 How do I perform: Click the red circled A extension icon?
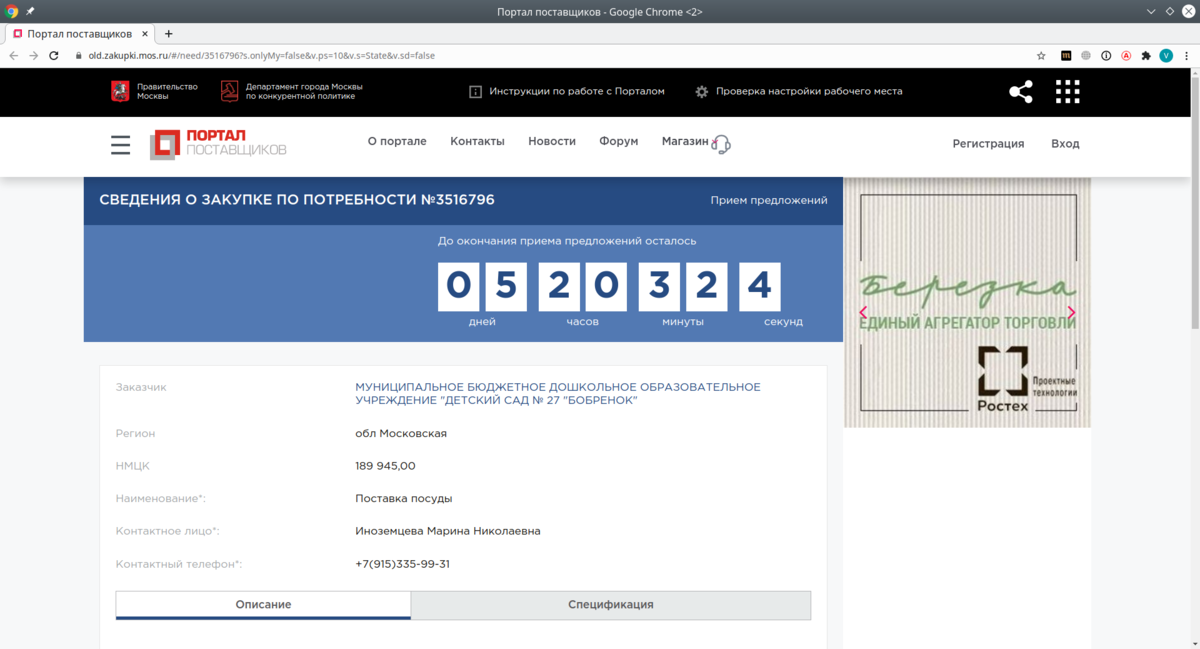1126,56
